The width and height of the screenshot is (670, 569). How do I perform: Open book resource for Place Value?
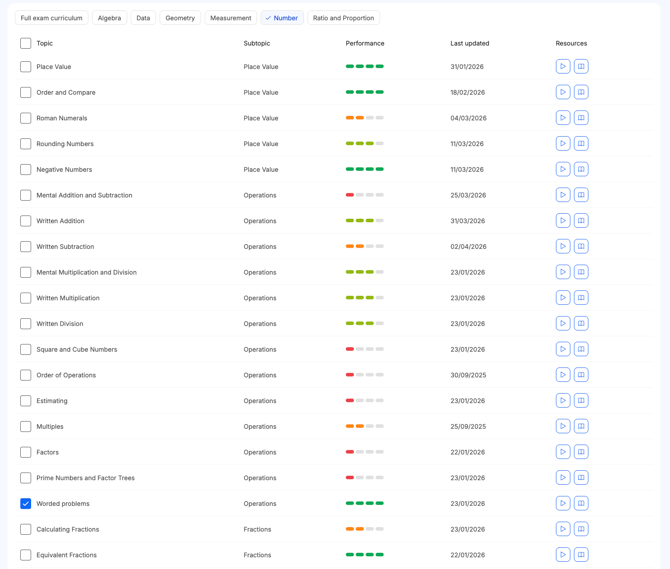[581, 67]
